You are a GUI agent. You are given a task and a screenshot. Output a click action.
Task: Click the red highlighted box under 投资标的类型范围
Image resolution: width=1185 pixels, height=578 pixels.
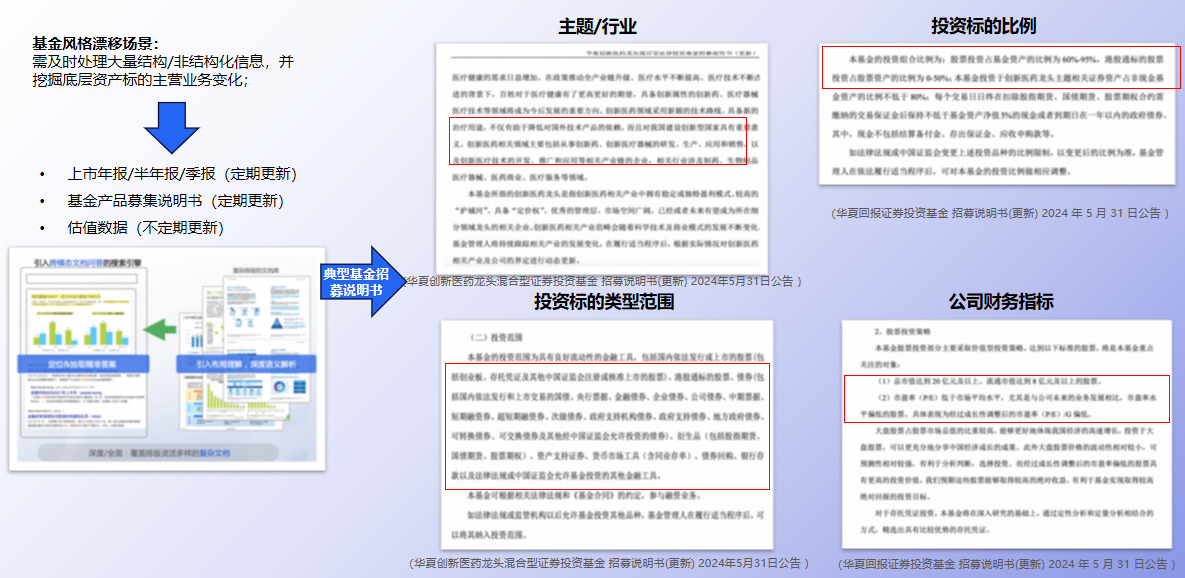tap(607, 425)
